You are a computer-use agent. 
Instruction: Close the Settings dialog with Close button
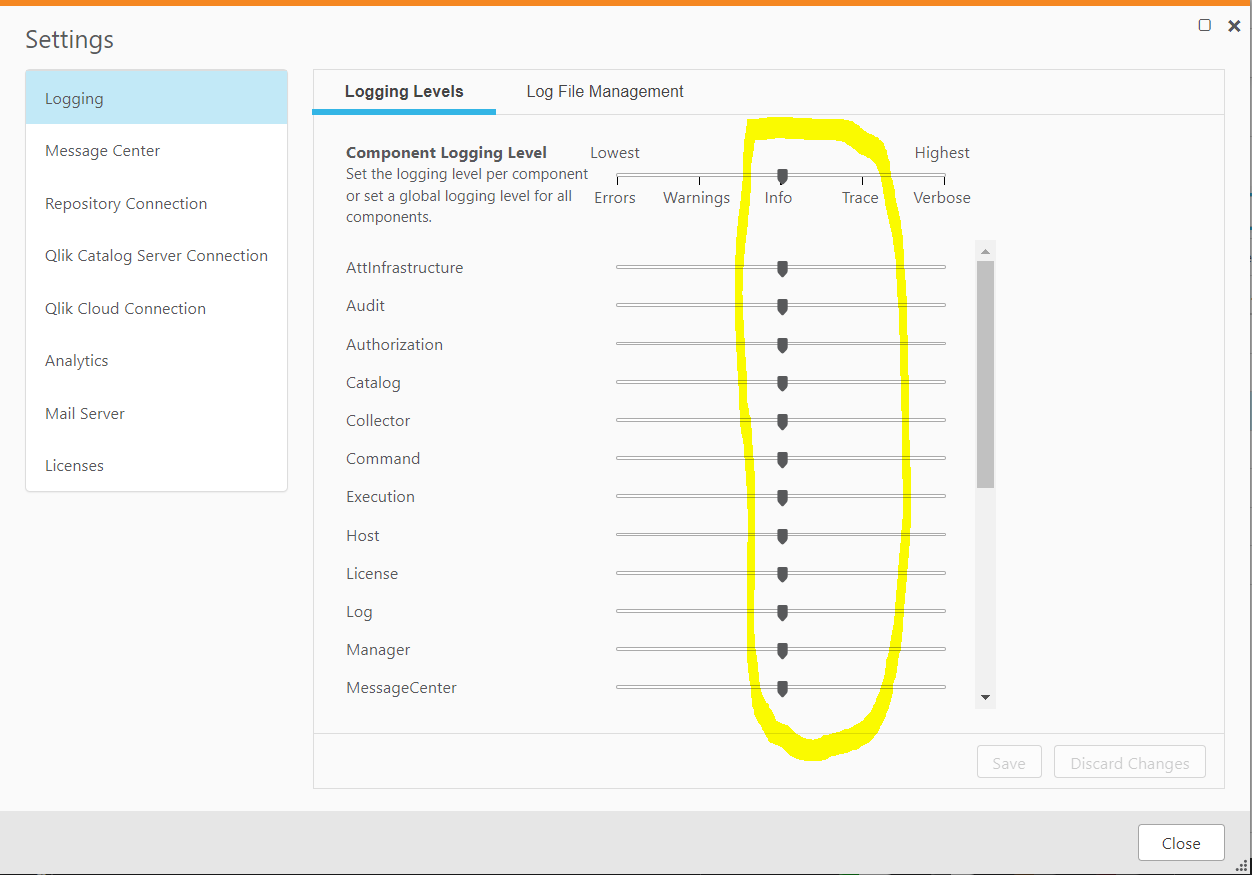tap(1181, 843)
